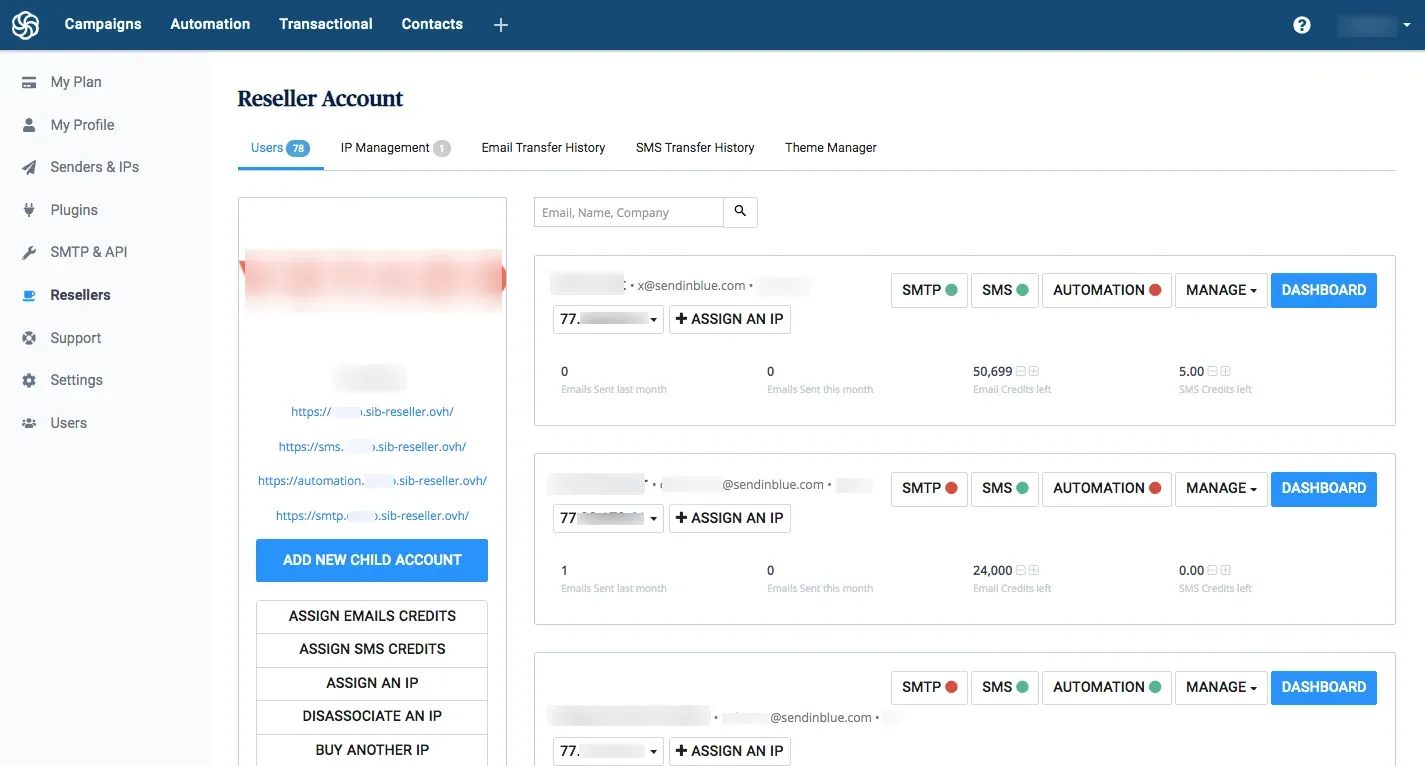Click the plus icon in top navigation

tap(501, 25)
